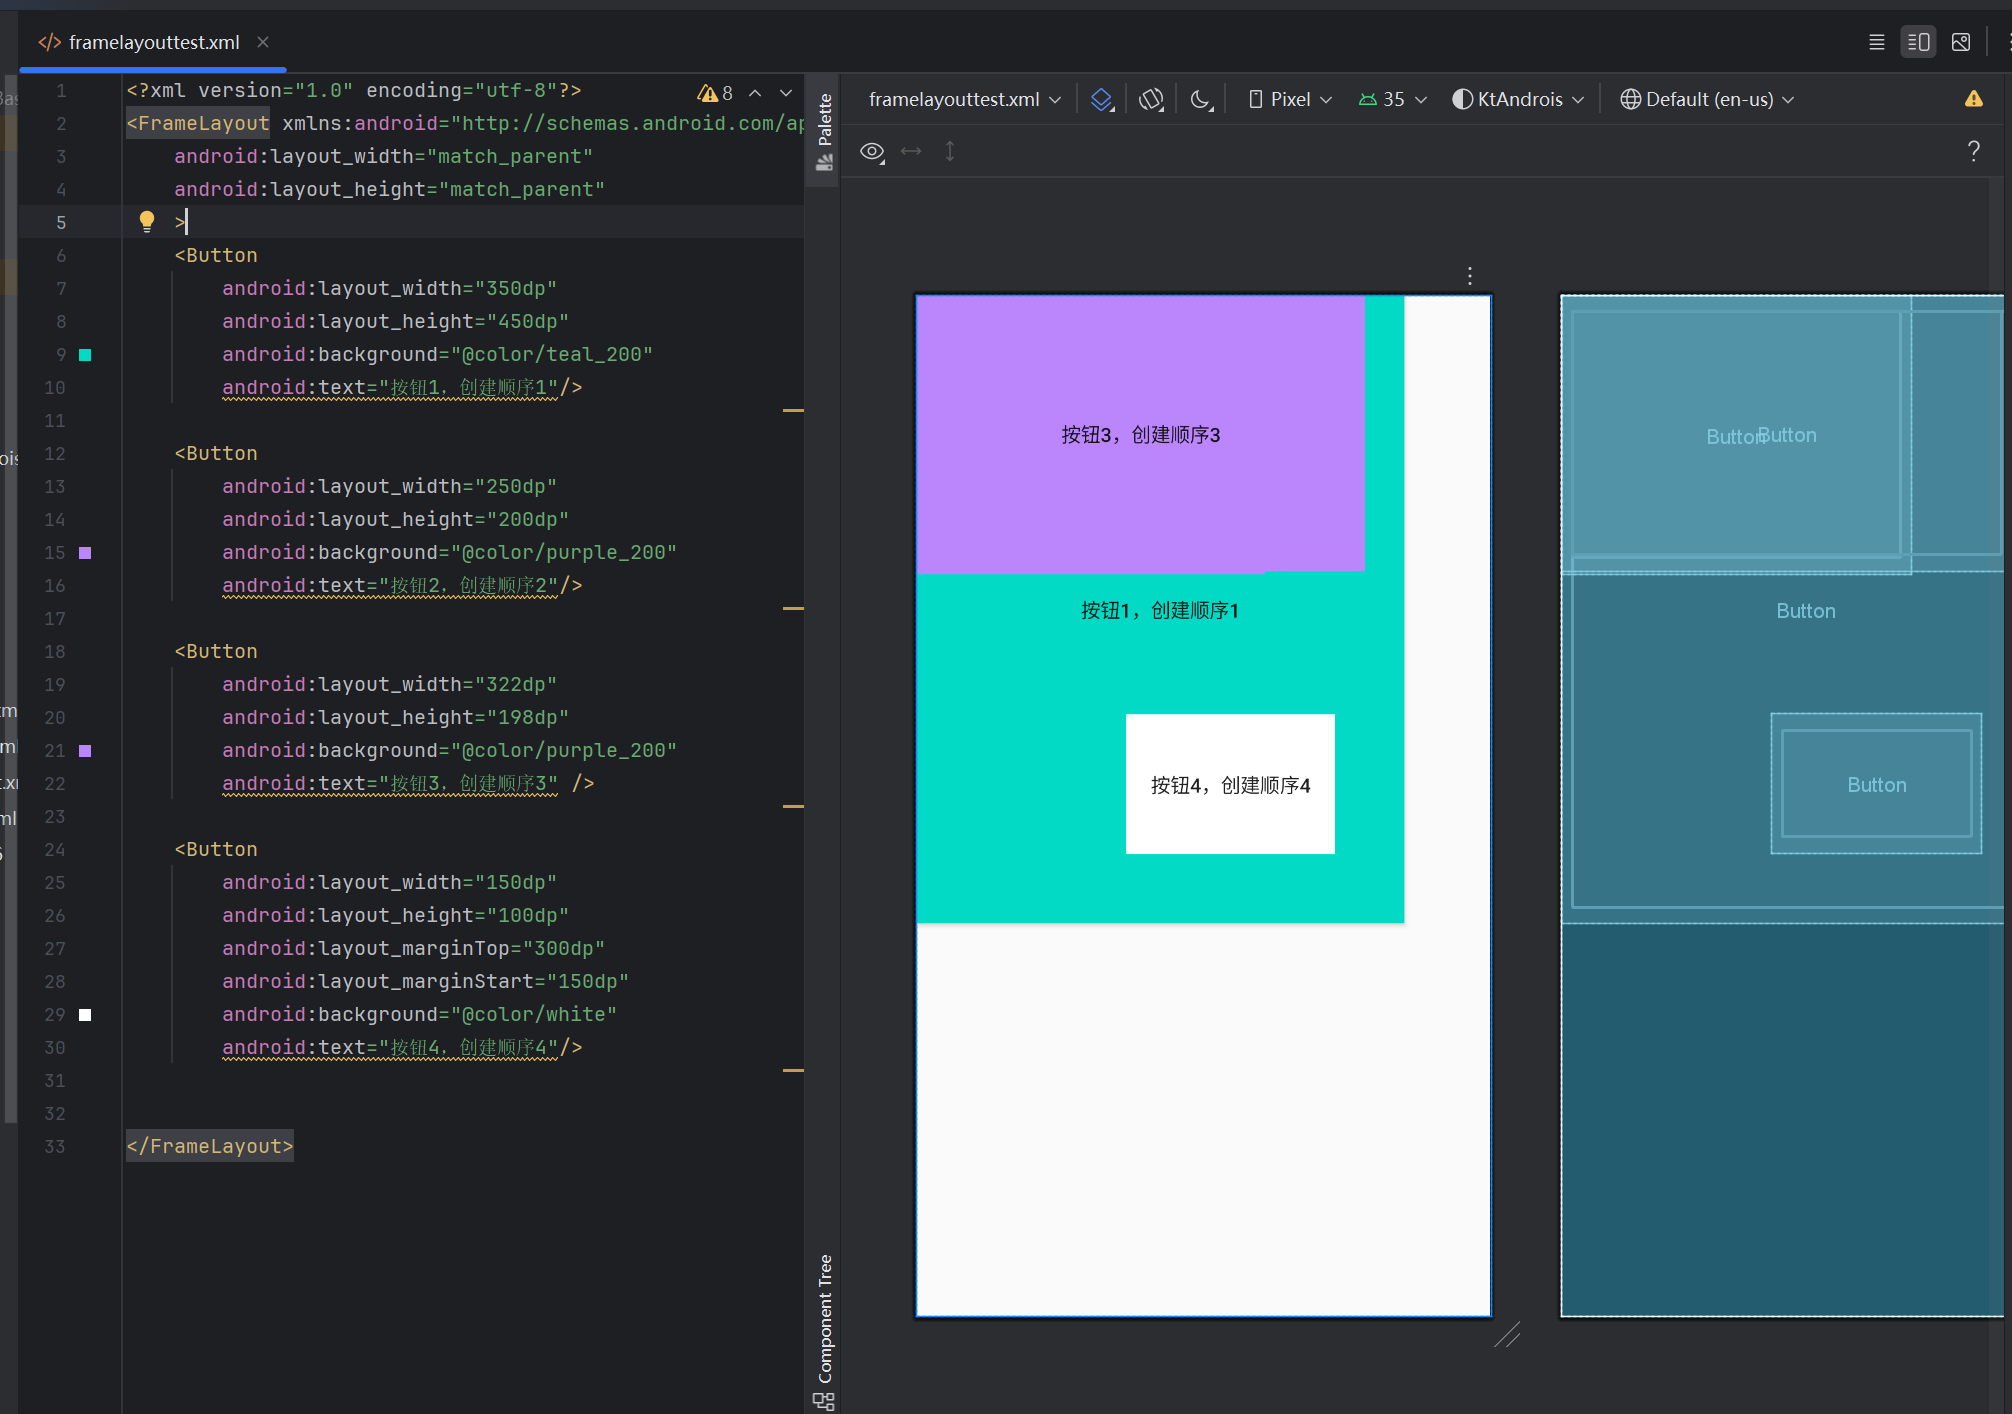The height and width of the screenshot is (1414, 2012).
Task: Click layout_marginTop="300dp" attribute
Action: tap(413, 948)
